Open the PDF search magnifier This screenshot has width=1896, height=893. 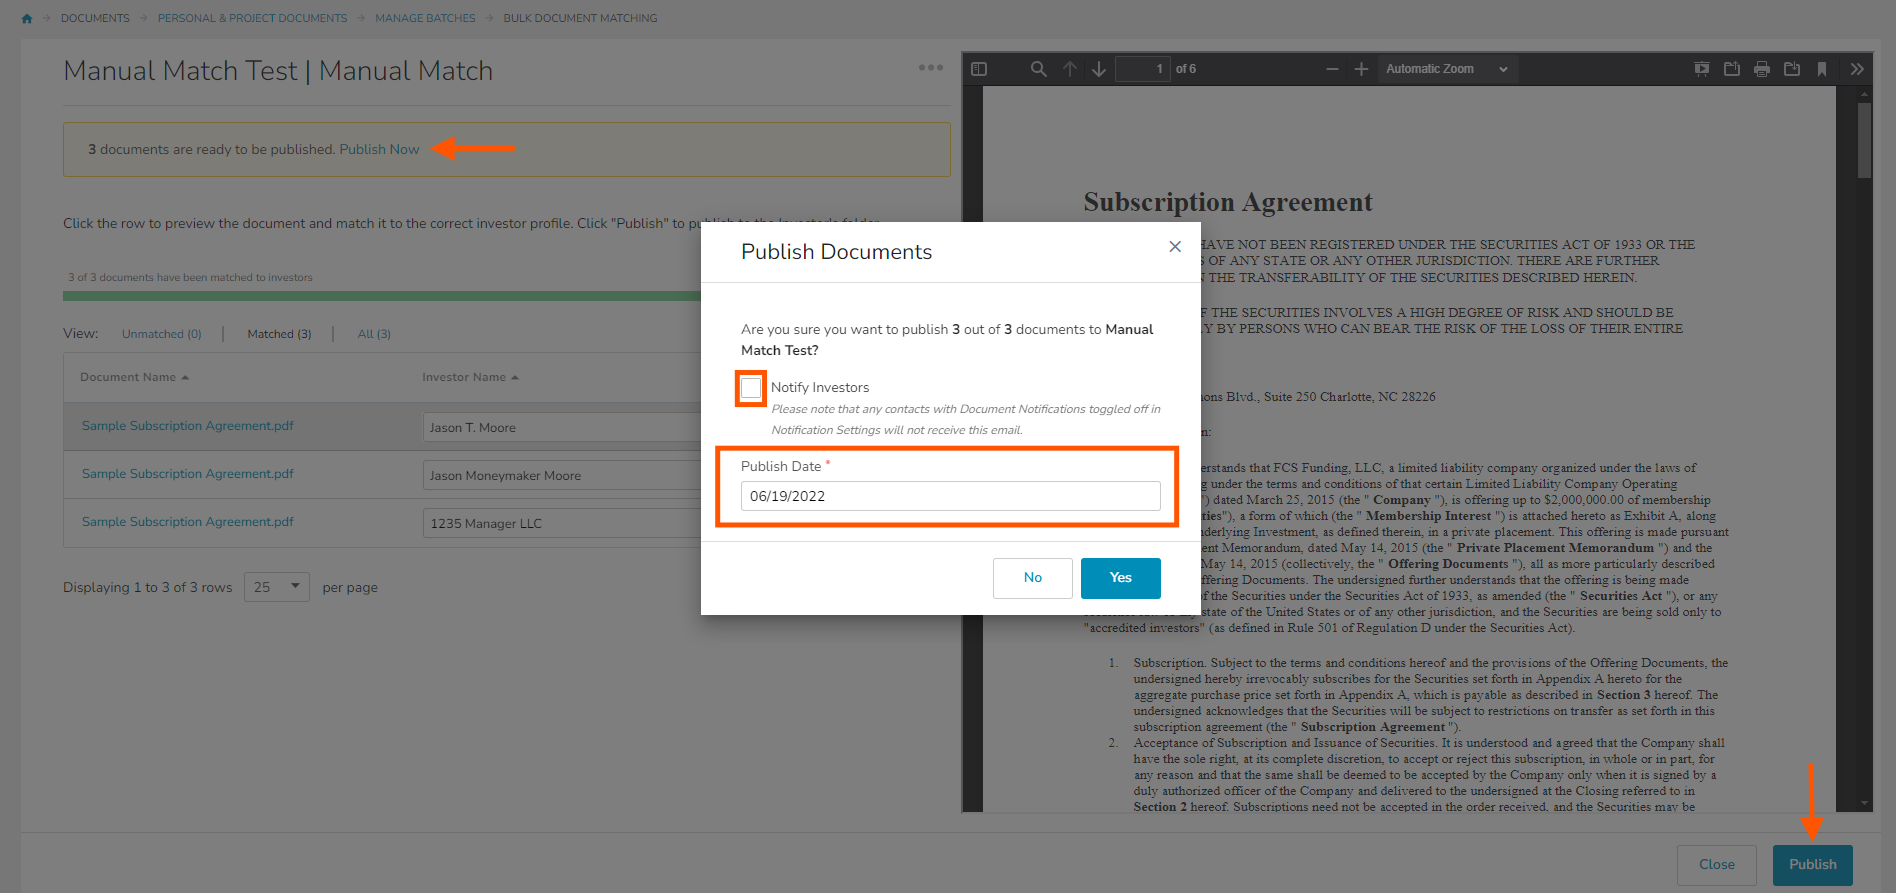point(1038,69)
